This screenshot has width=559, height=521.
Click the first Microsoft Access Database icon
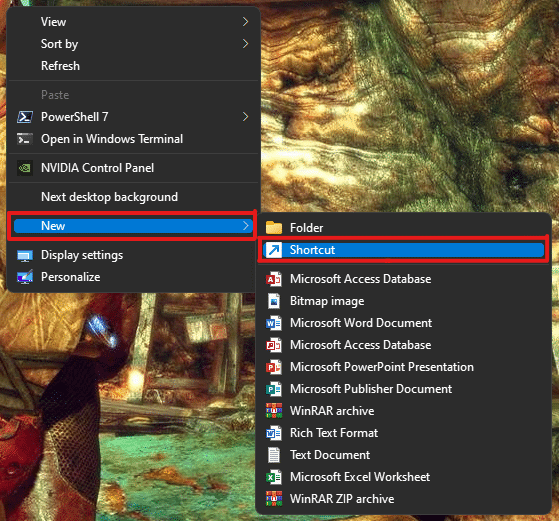point(274,279)
